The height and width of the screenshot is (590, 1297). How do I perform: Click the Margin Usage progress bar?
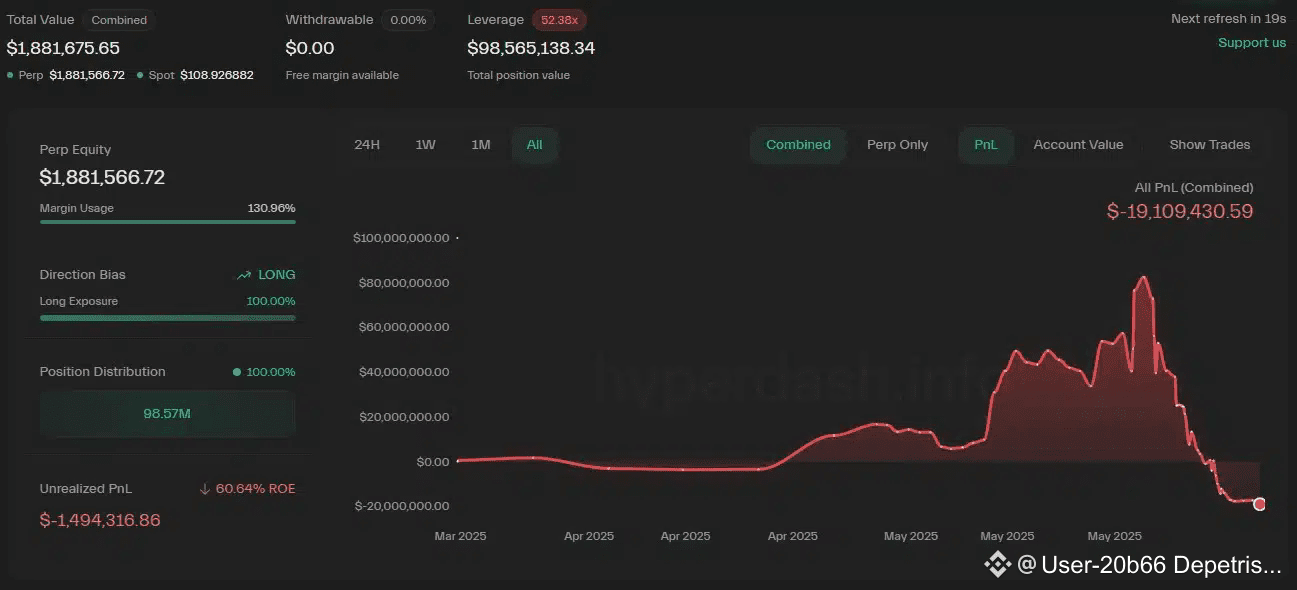click(x=167, y=222)
